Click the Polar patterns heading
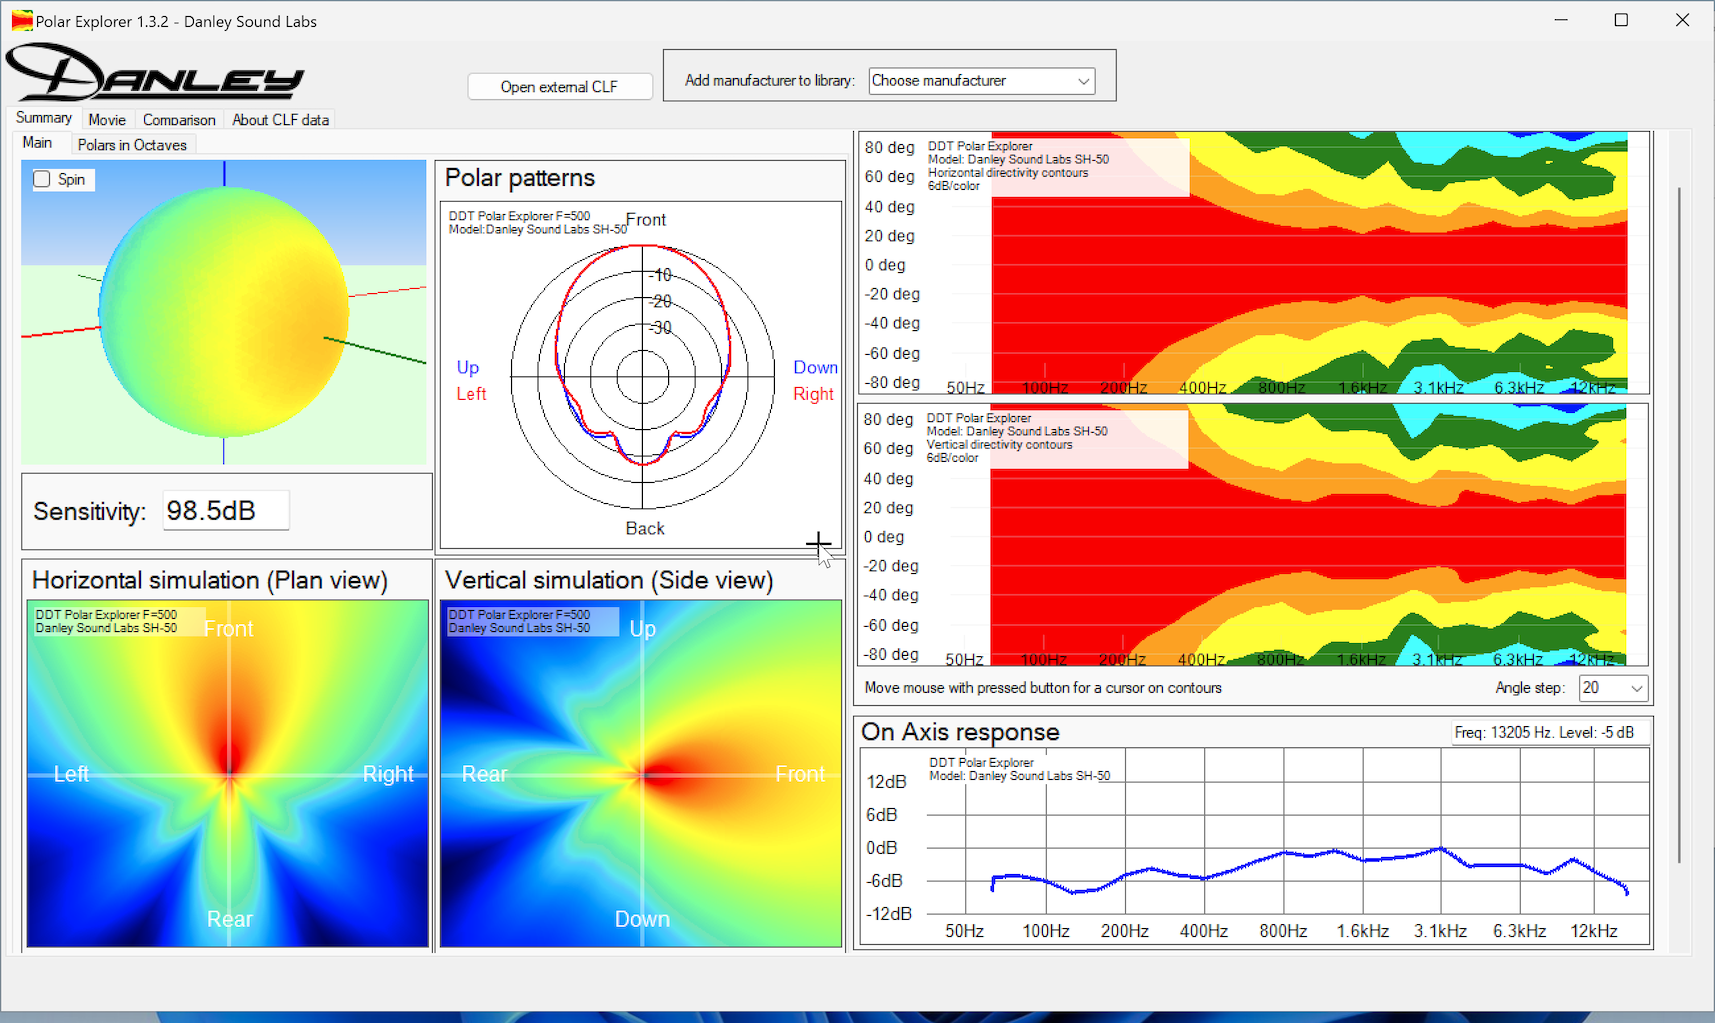Image resolution: width=1715 pixels, height=1023 pixels. (520, 178)
